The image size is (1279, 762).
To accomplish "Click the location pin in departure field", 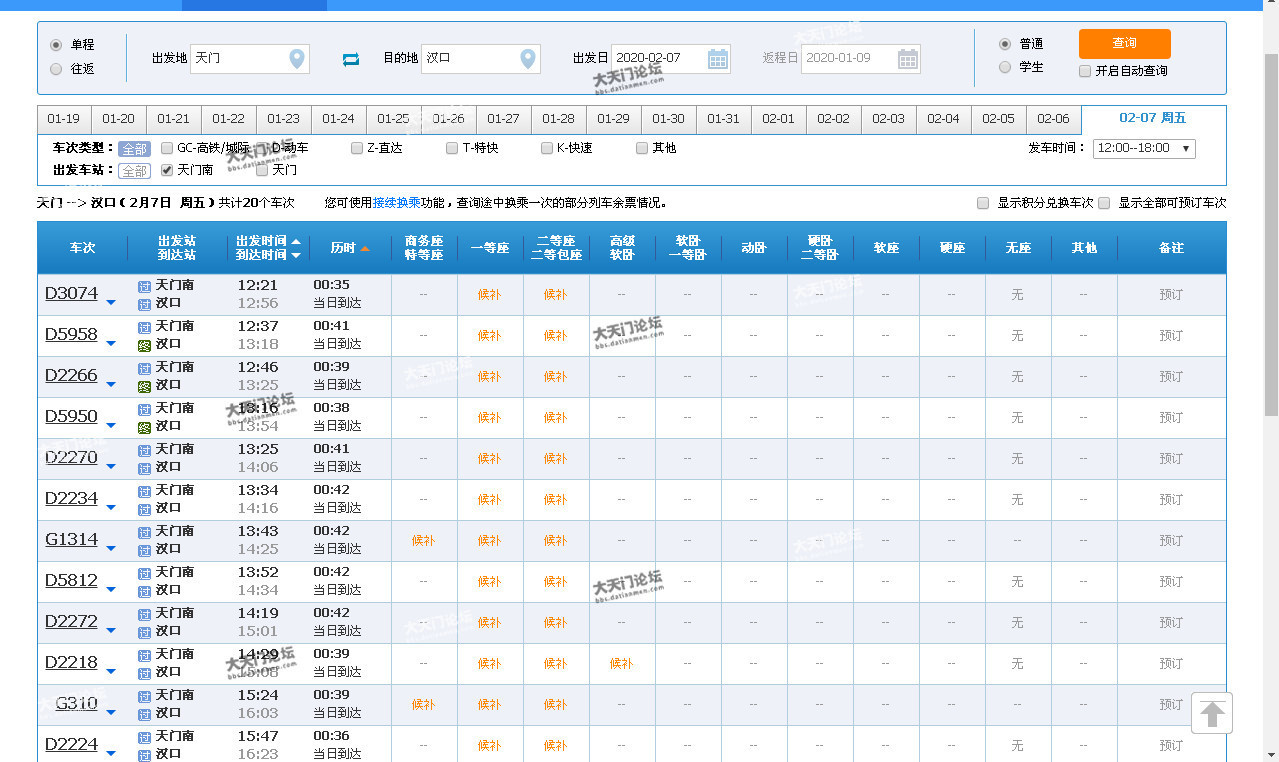I will [296, 59].
